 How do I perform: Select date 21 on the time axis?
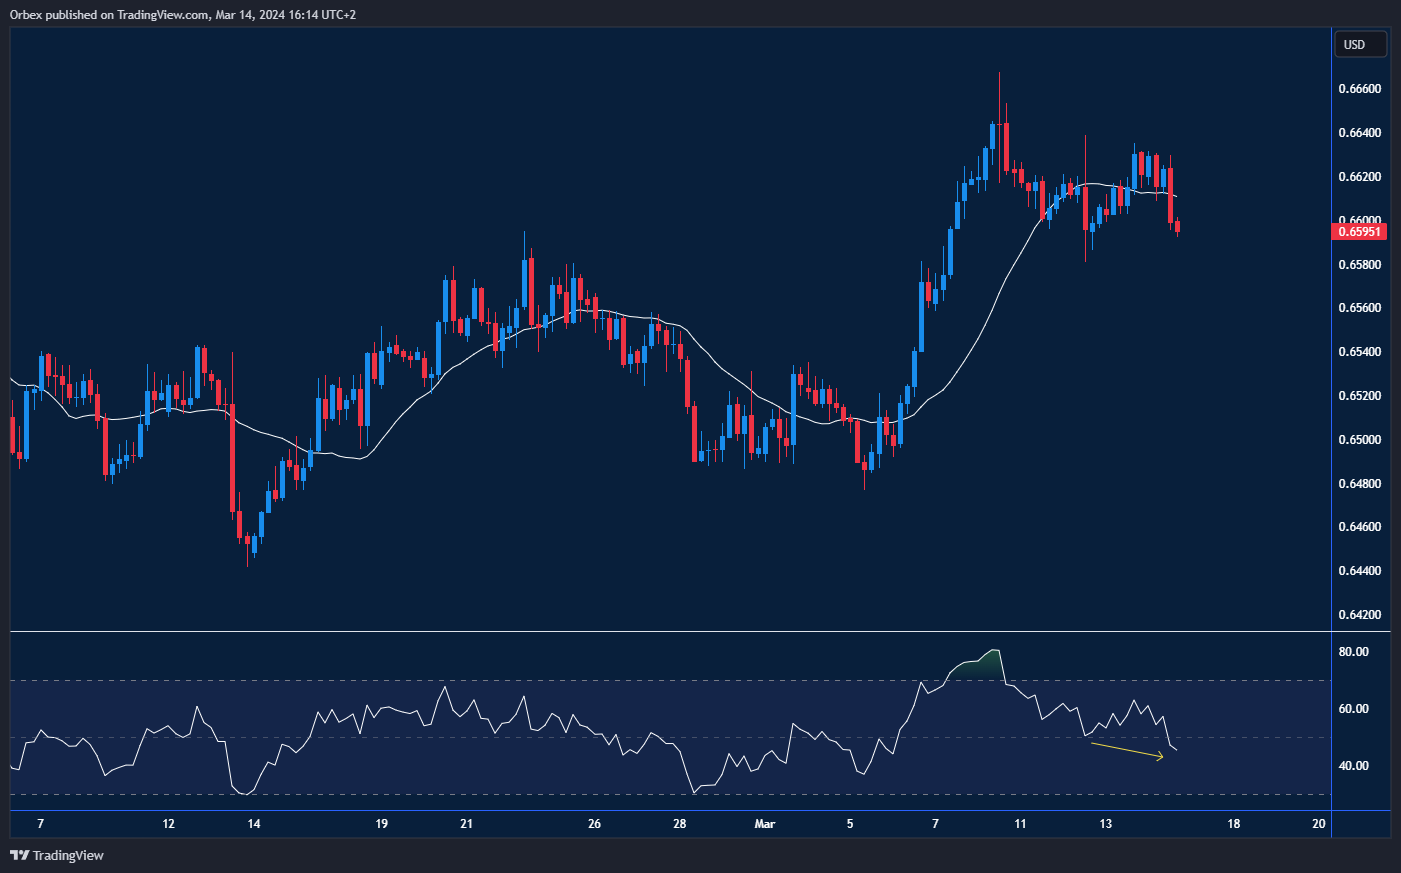click(466, 824)
